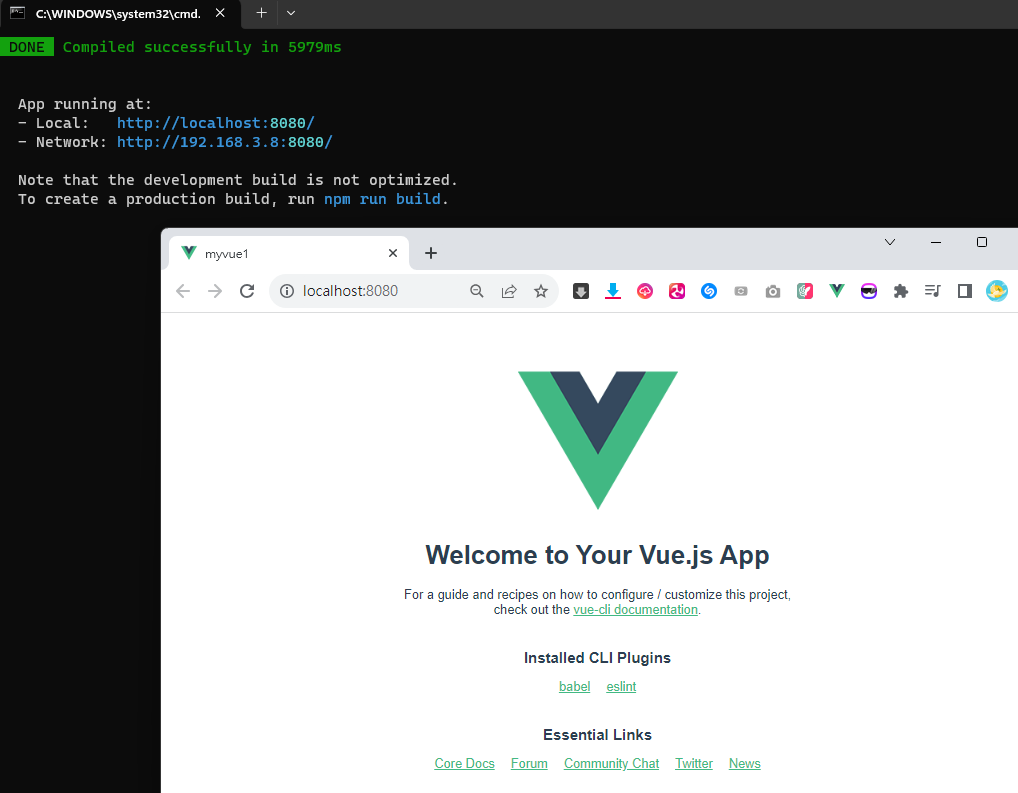Open the http://localhost:8080/ link in terminal
Viewport: 1018px width, 793px height.
click(x=216, y=123)
